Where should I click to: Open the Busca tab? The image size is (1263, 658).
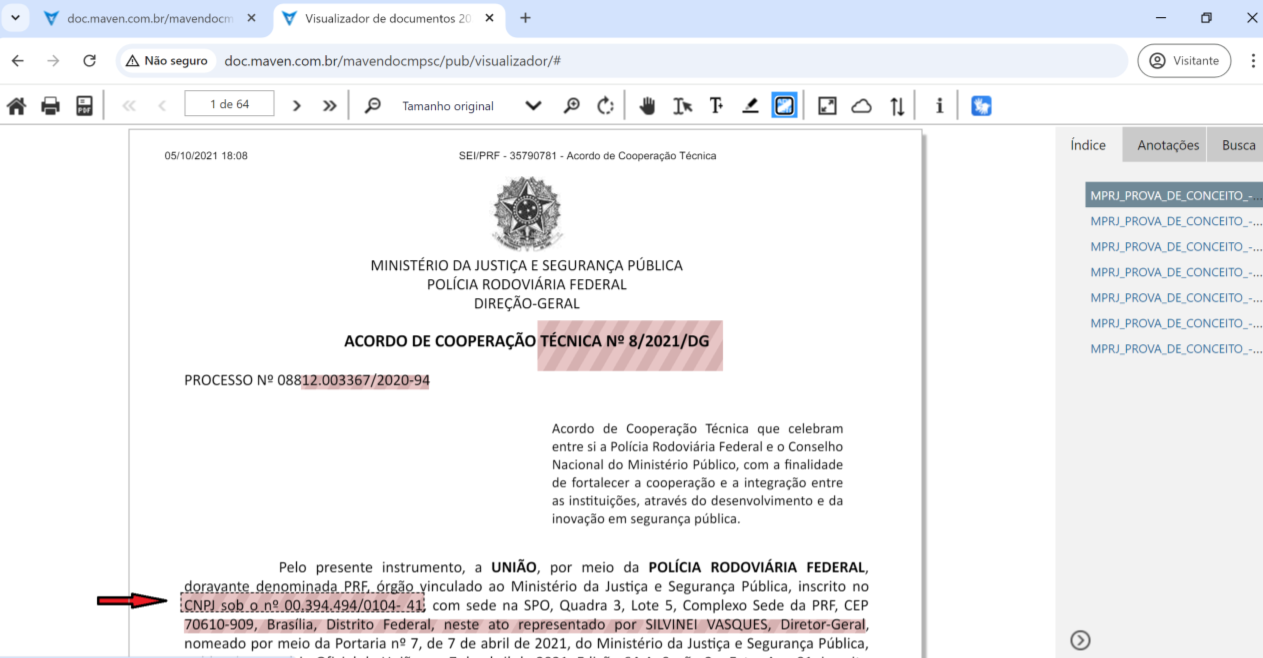(1237, 145)
